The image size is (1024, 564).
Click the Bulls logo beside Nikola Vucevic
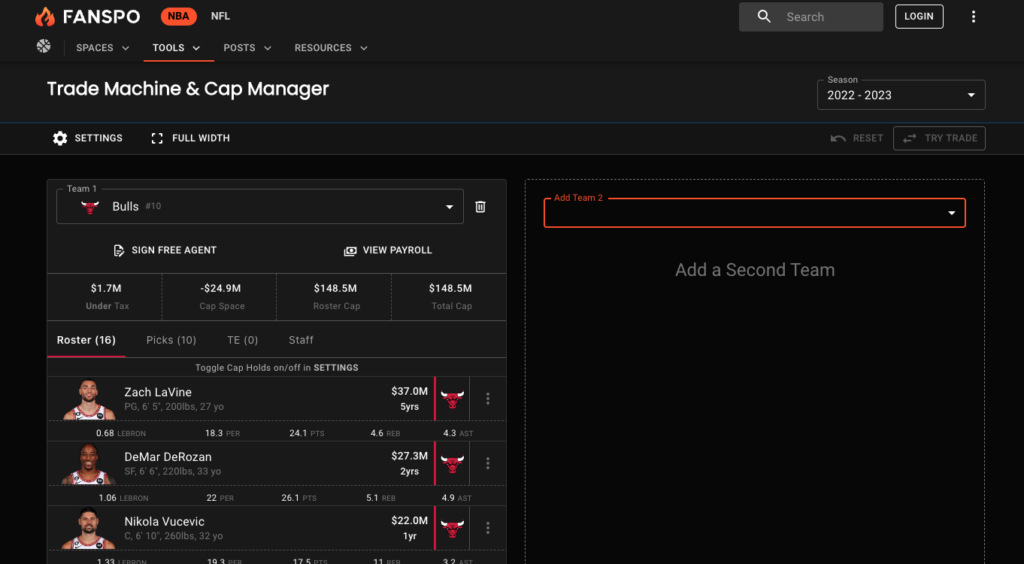(452, 527)
